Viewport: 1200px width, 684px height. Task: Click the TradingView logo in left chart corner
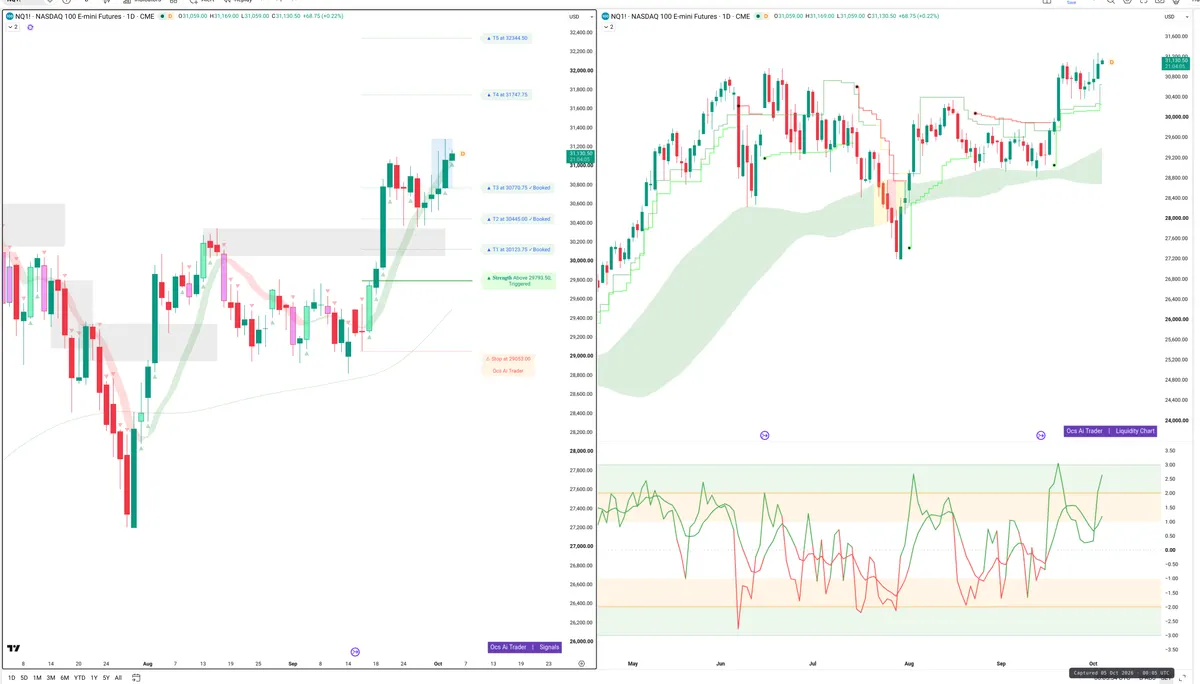click(x=13, y=648)
